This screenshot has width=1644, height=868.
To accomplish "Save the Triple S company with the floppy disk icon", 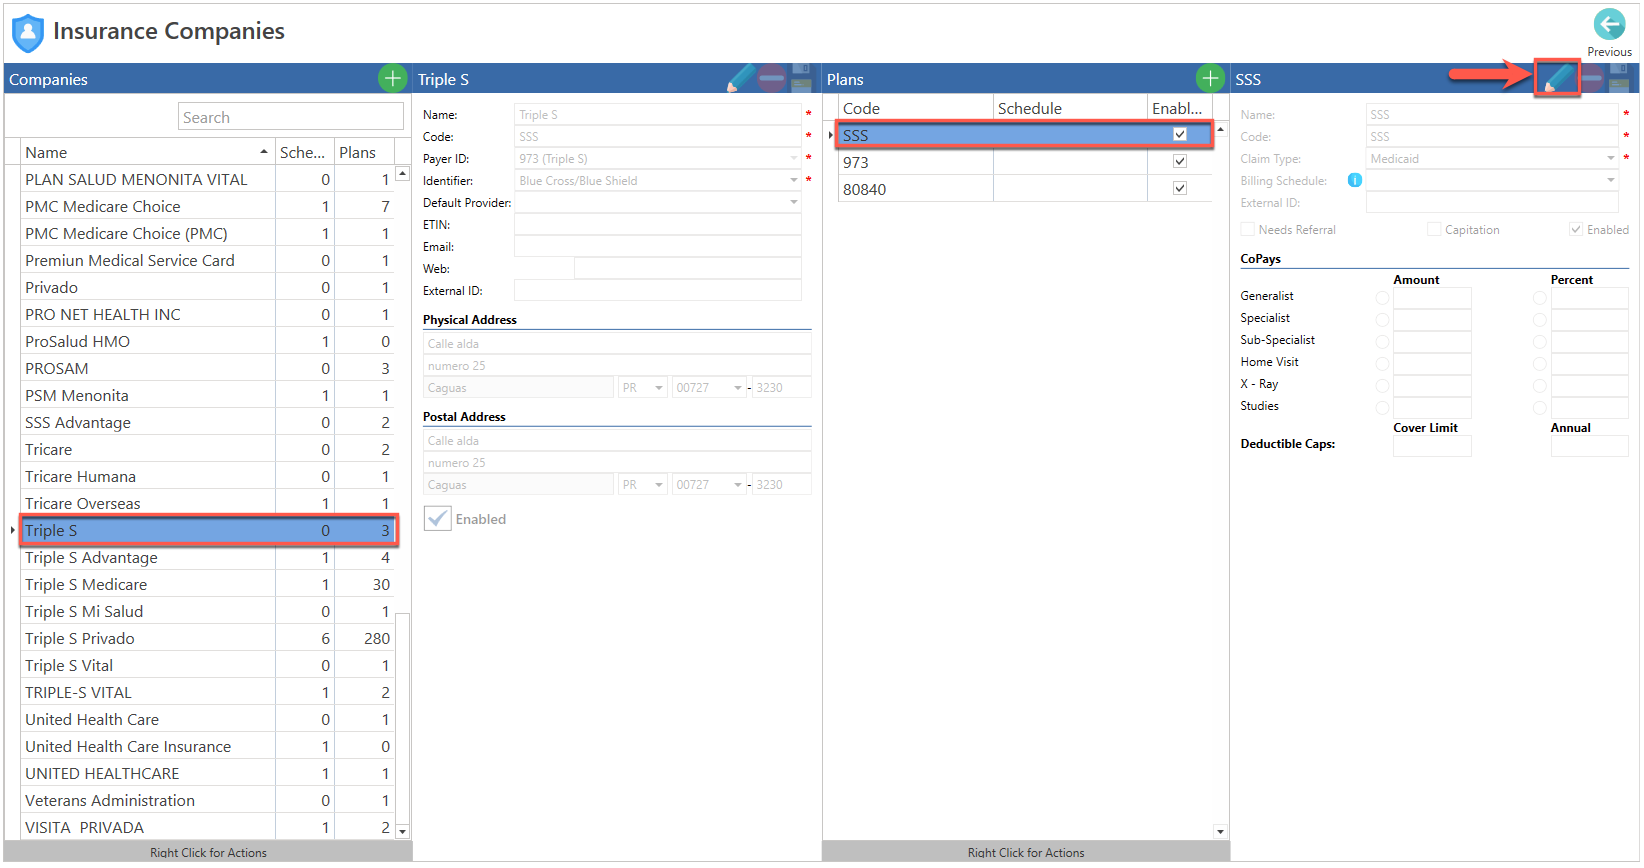I will pos(801,78).
